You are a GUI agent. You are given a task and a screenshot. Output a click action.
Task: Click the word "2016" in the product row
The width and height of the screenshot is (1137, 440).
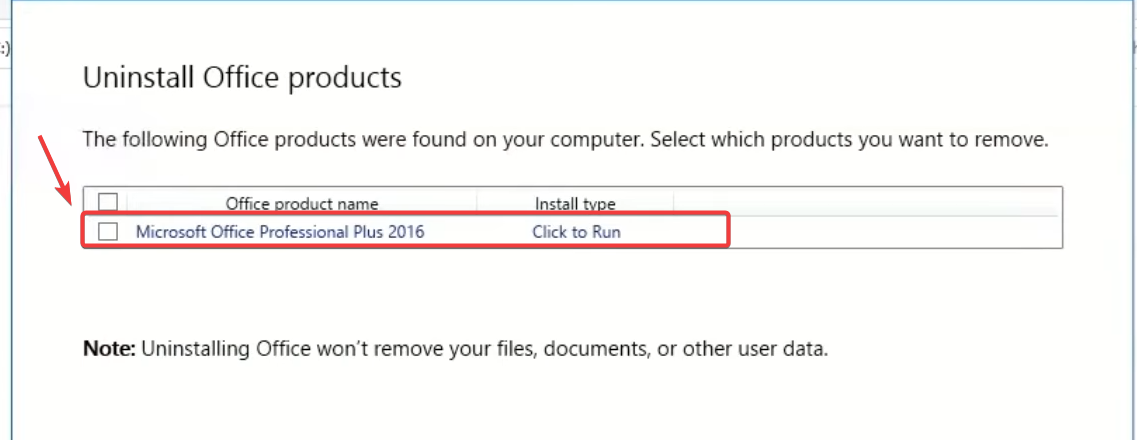click(x=404, y=232)
